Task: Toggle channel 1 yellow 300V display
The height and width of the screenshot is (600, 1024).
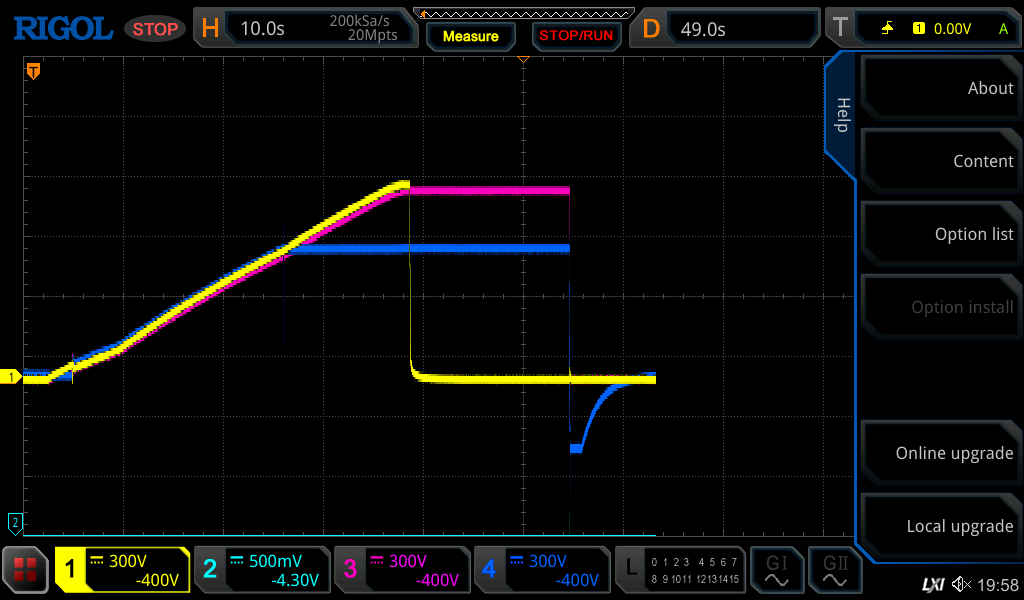Action: [122, 570]
